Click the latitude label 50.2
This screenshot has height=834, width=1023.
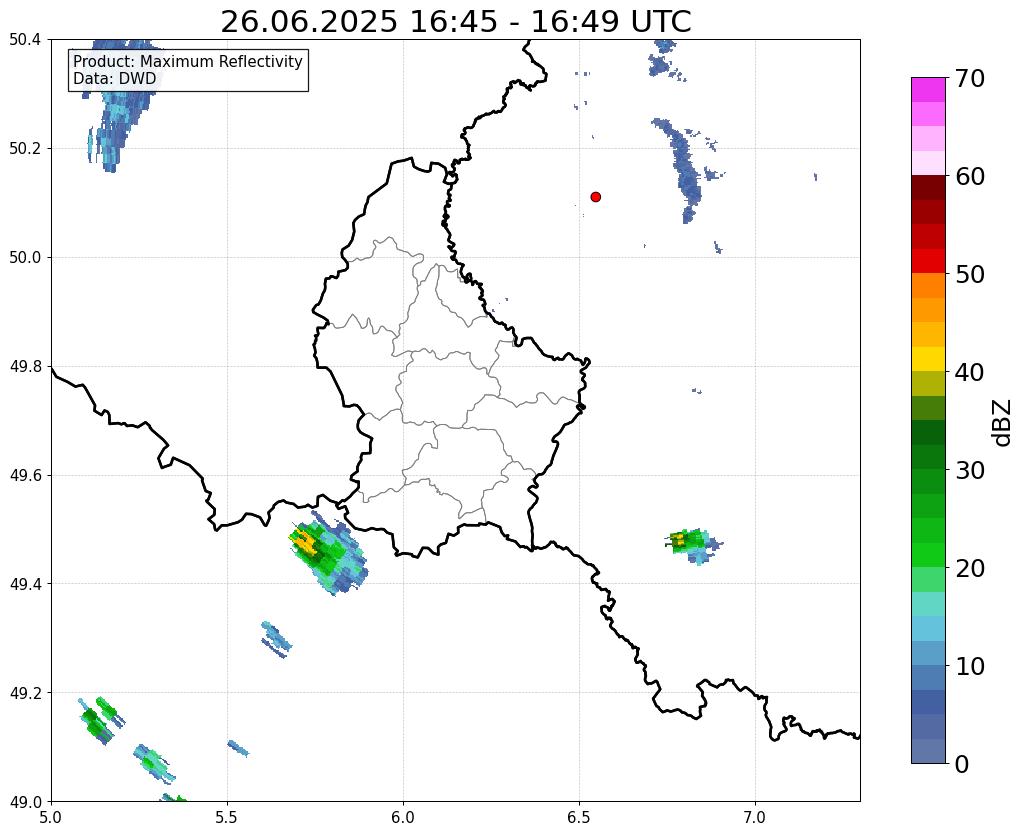click(x=25, y=149)
